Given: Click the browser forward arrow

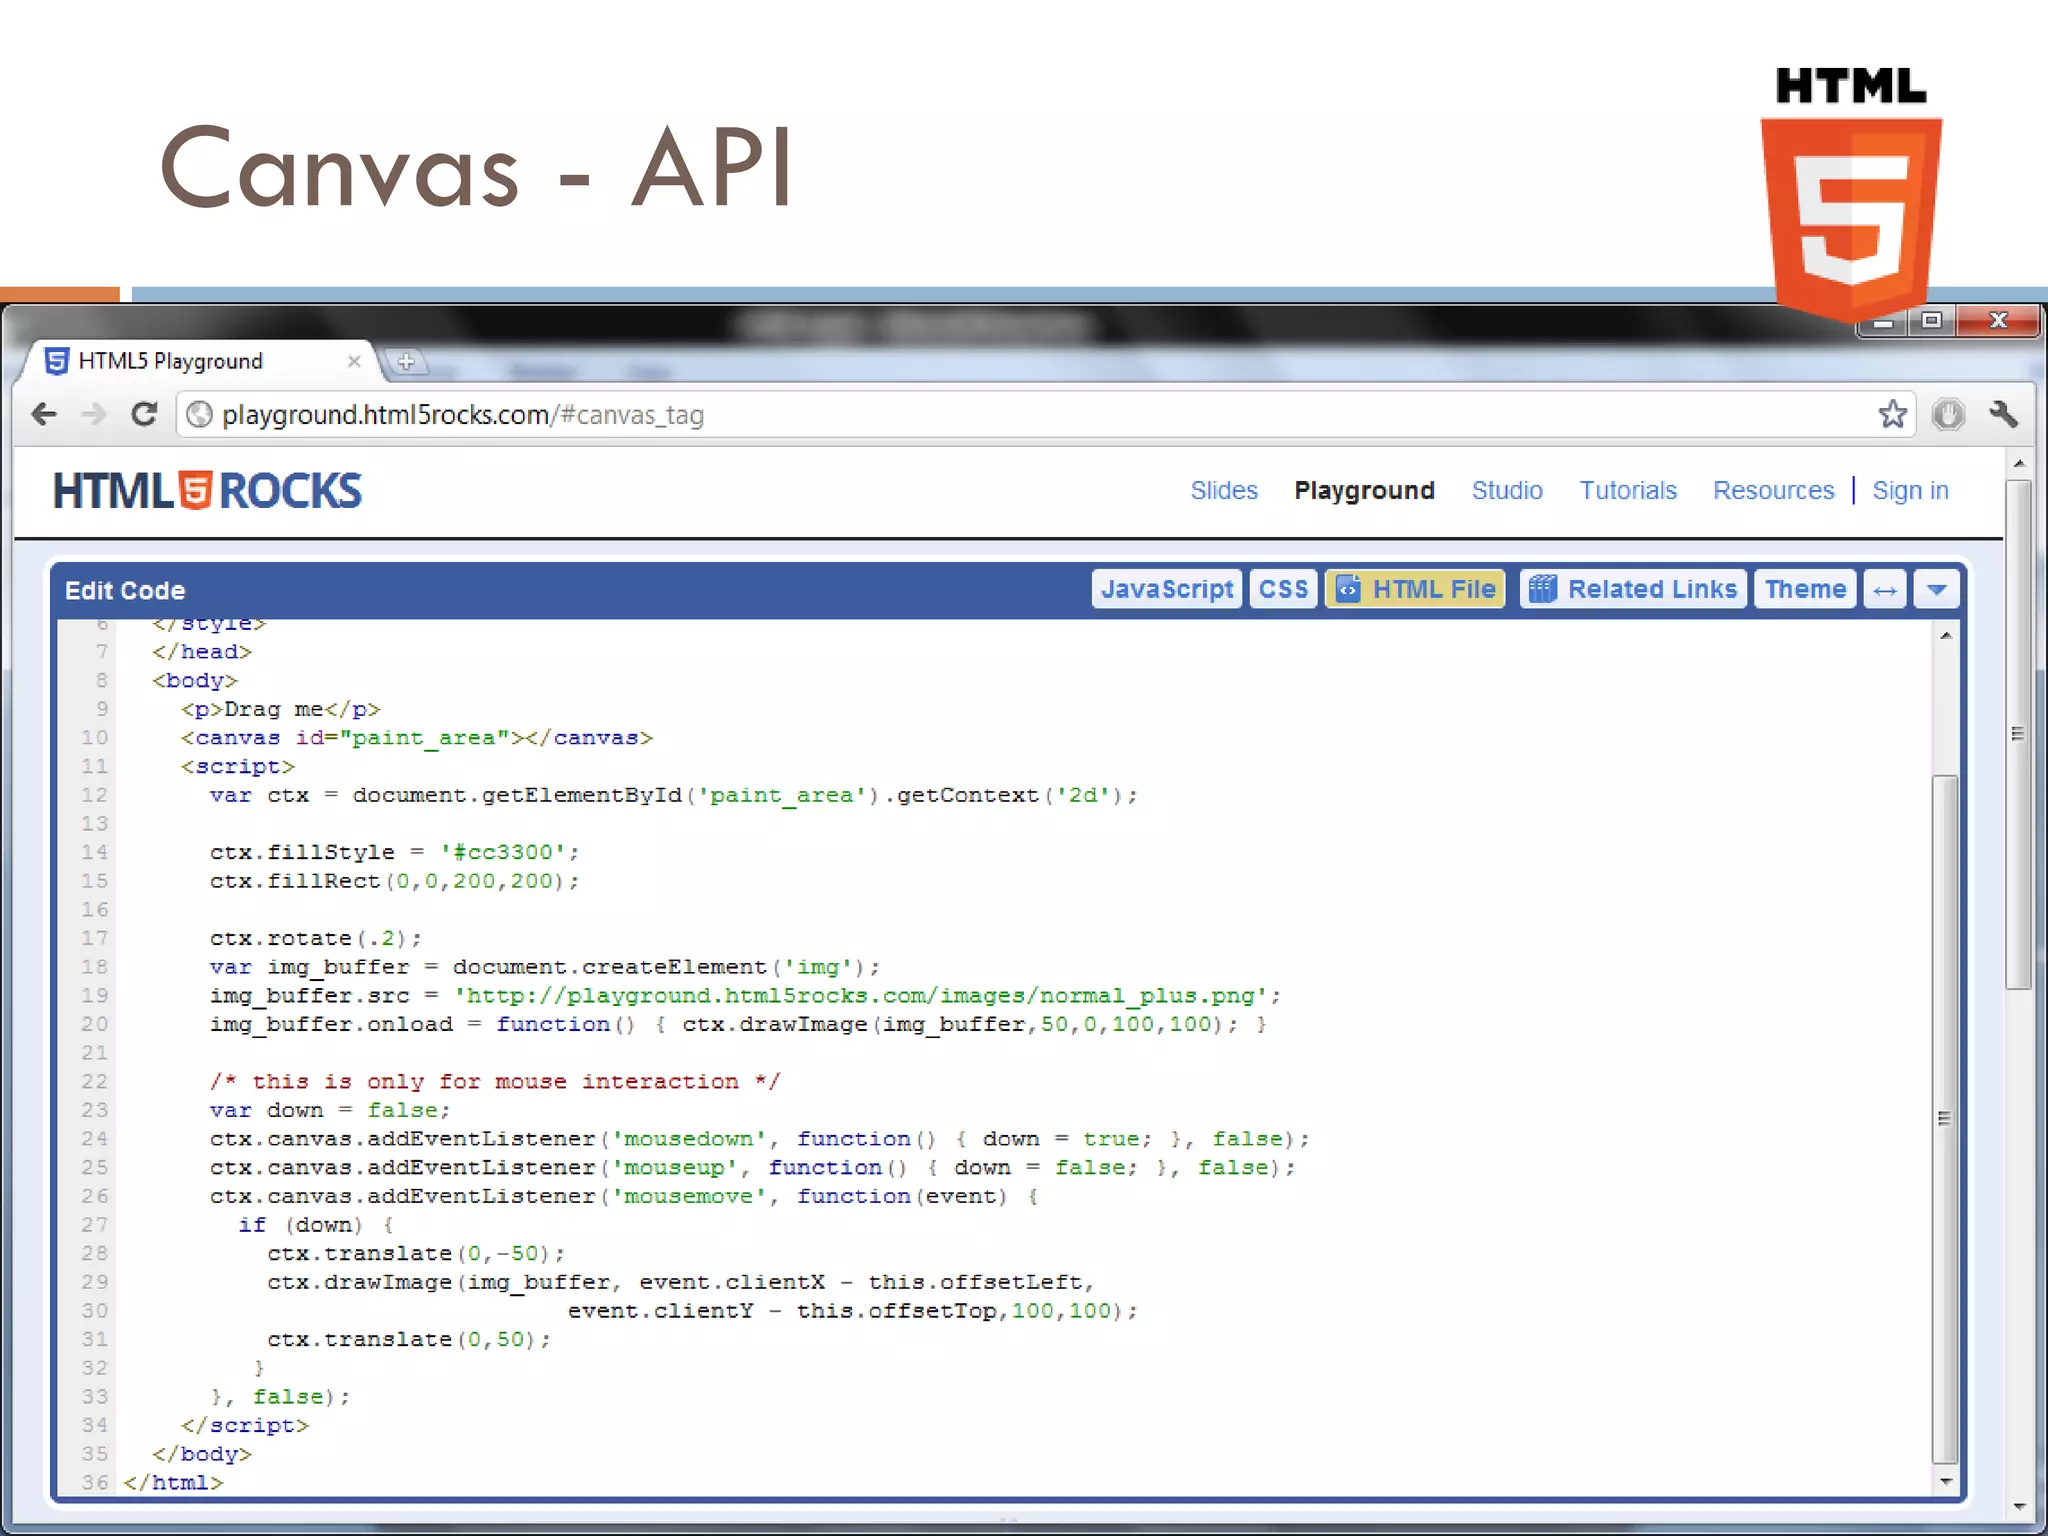Looking at the screenshot, I should 94,414.
